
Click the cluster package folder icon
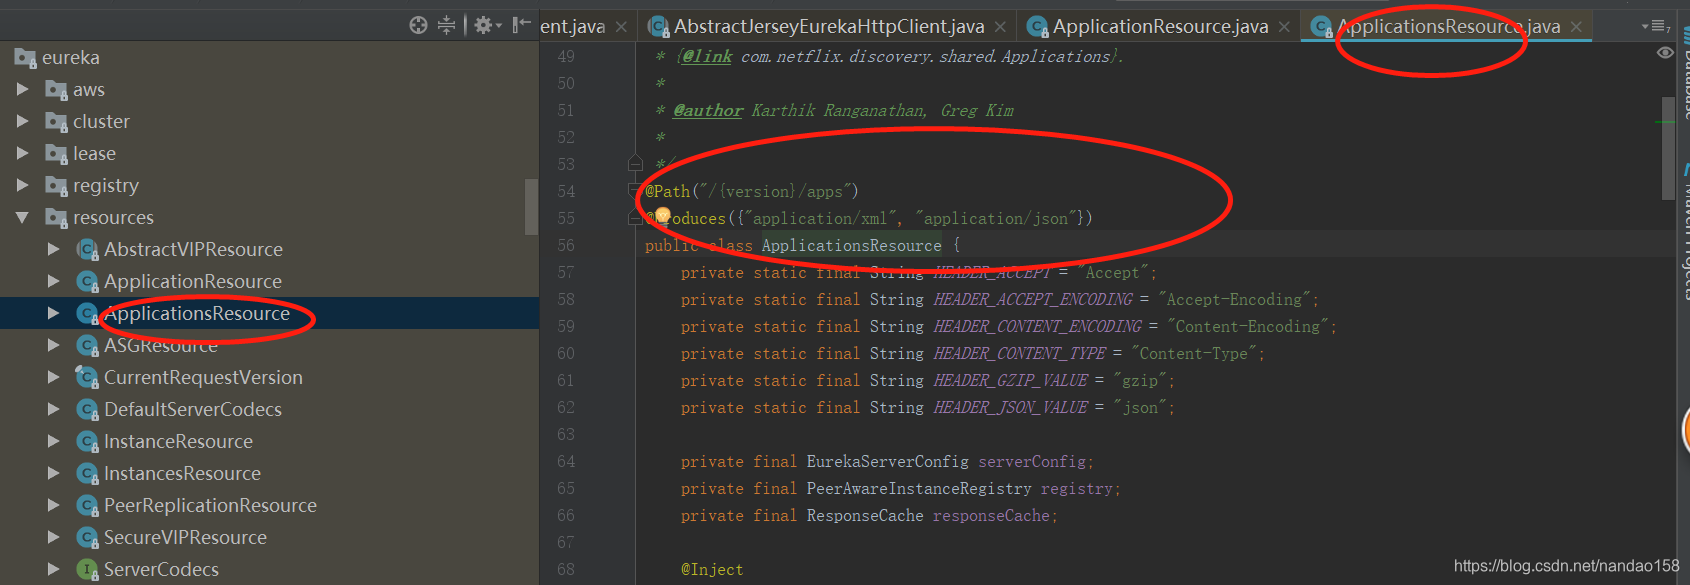[56, 122]
